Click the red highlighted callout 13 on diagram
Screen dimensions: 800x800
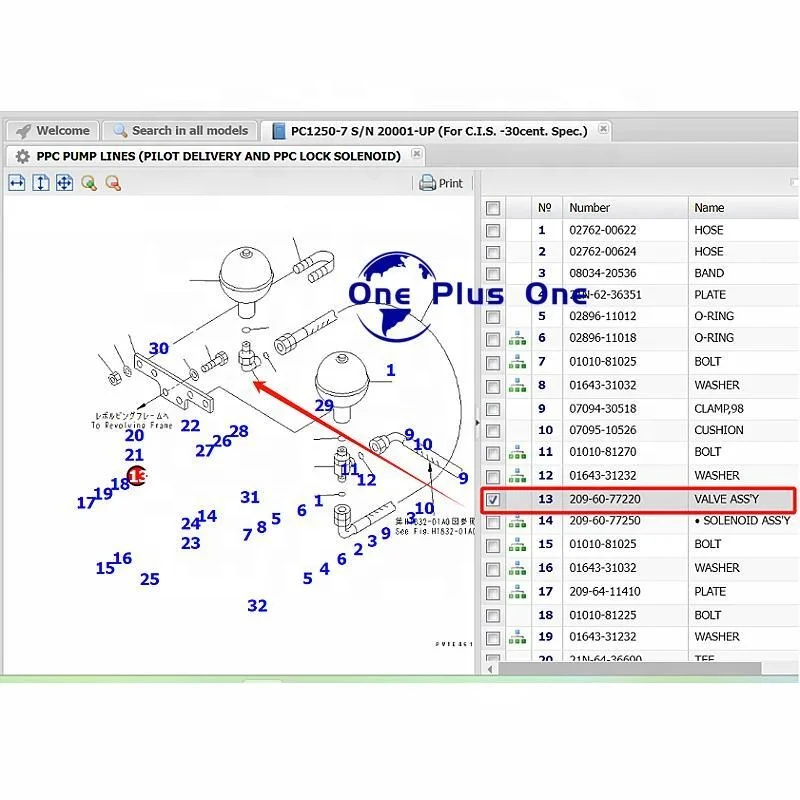[x=137, y=476]
